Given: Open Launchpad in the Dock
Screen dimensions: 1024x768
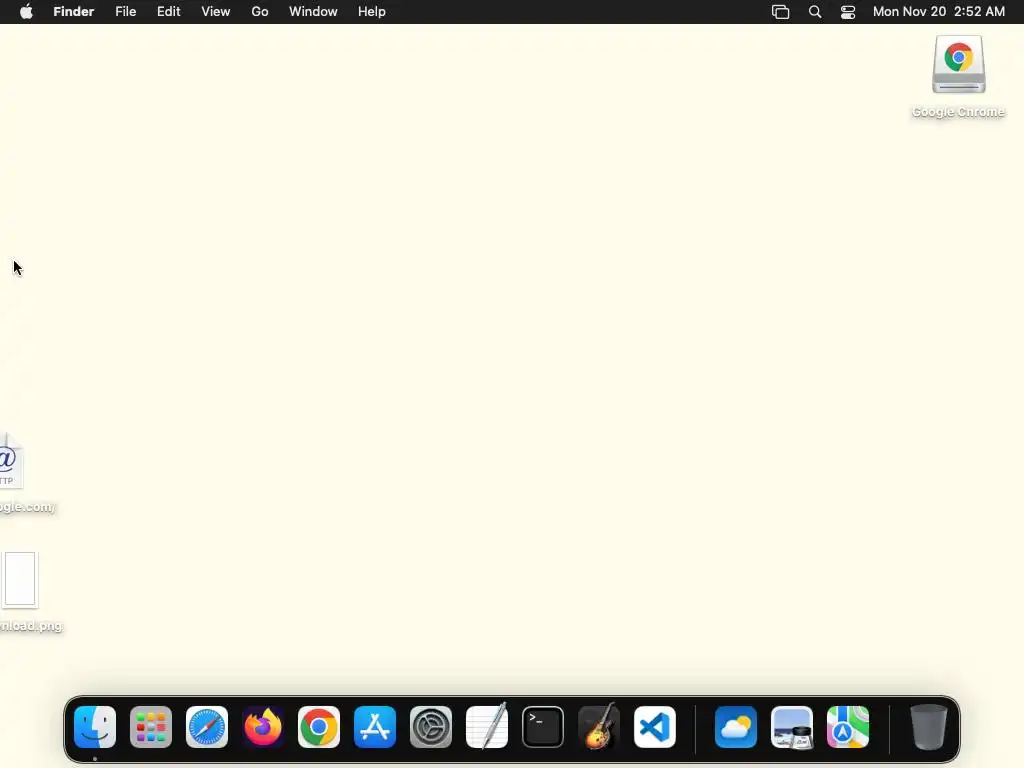Looking at the screenshot, I should tap(151, 727).
